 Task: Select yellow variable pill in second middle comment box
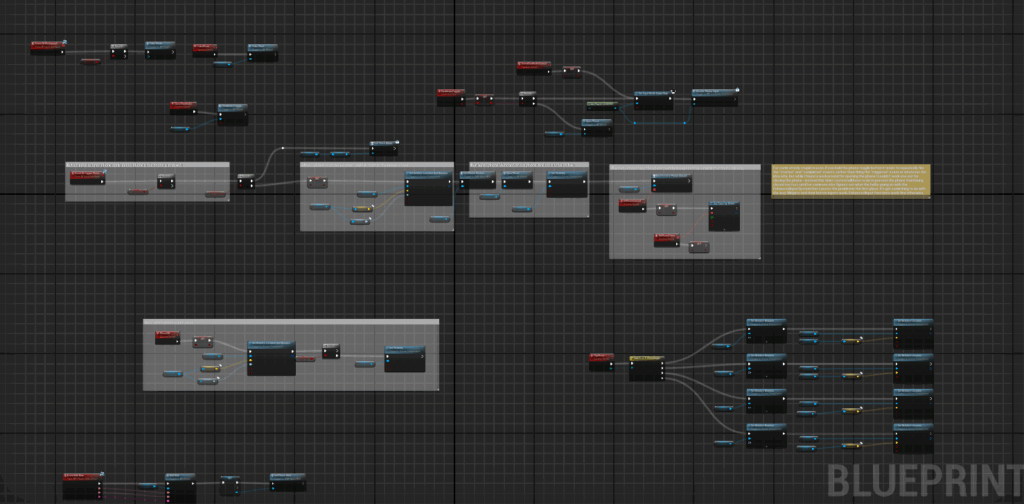click(361, 208)
